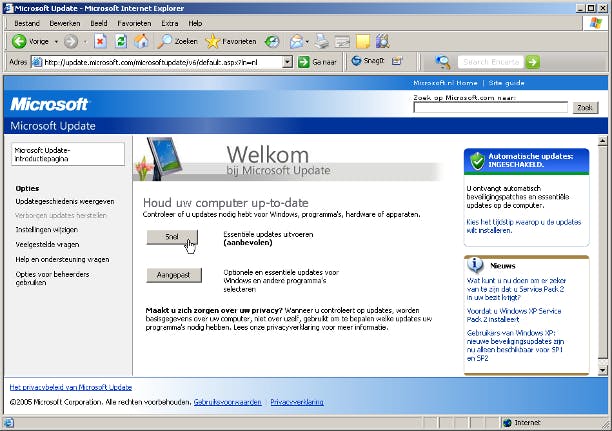
Task: Open the Favorieten menu
Action: [x=134, y=23]
